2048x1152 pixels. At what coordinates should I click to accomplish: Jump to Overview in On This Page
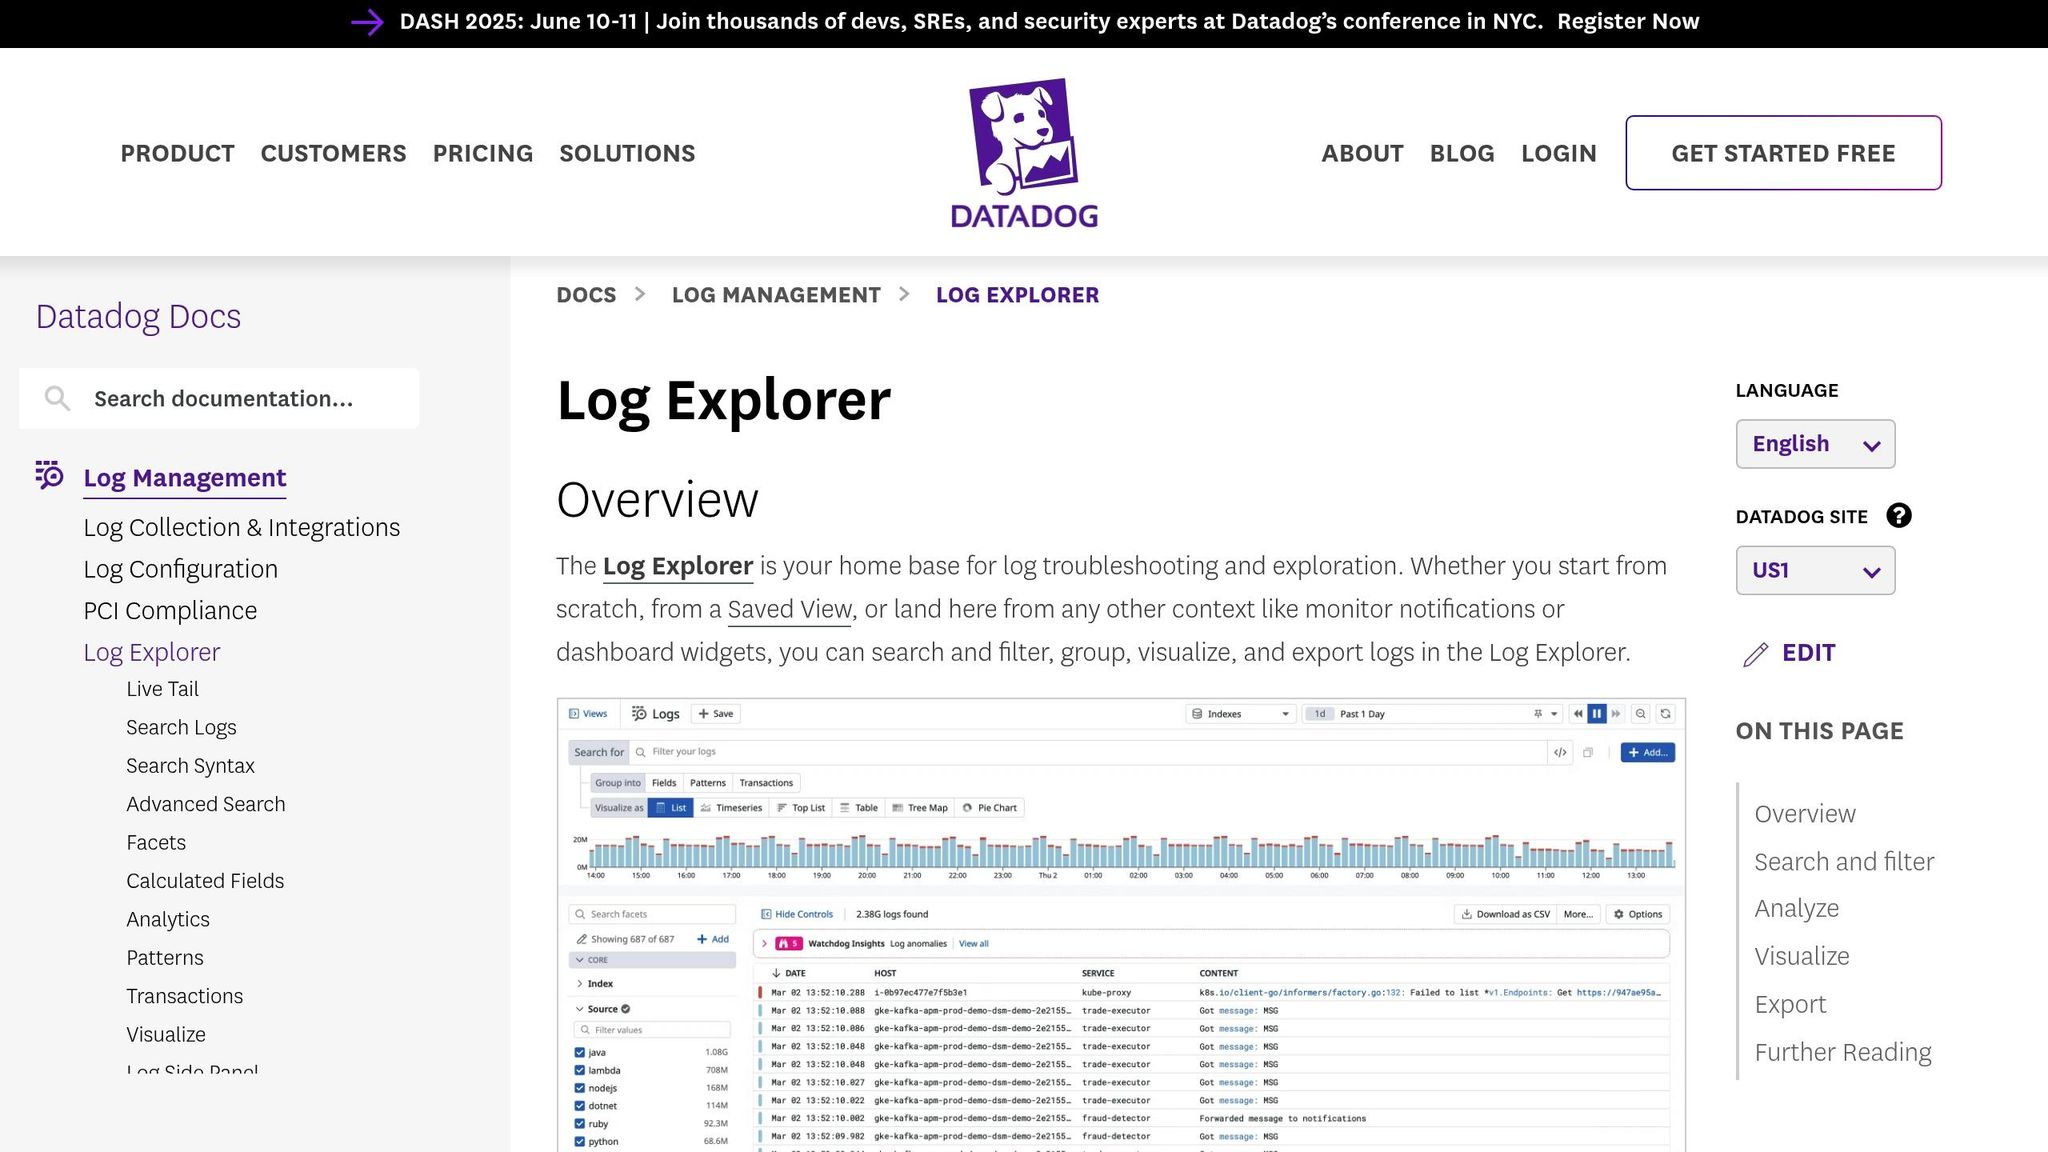pyautogui.click(x=1805, y=814)
